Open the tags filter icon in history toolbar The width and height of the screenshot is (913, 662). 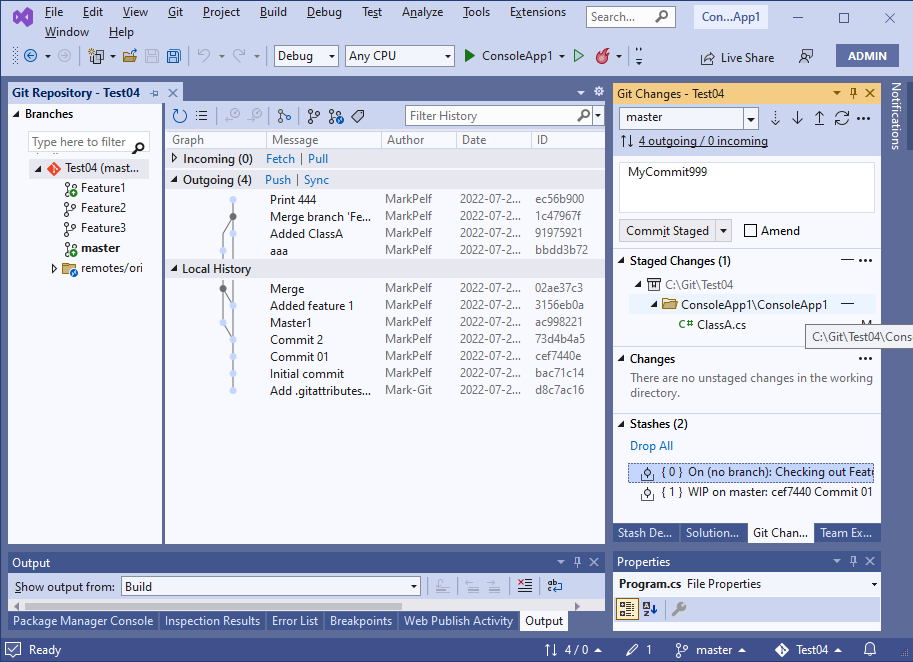coord(358,116)
